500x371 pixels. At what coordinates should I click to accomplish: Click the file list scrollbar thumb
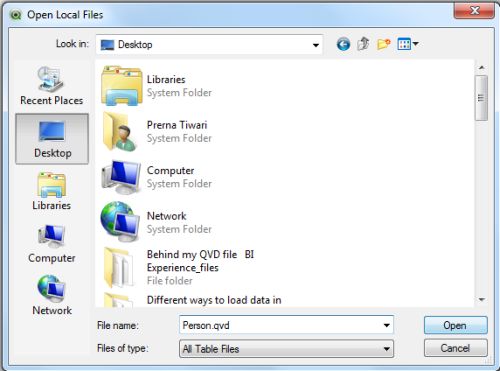(x=481, y=98)
